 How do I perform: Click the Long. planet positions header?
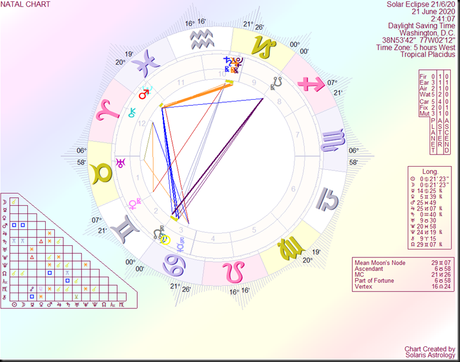(430, 172)
